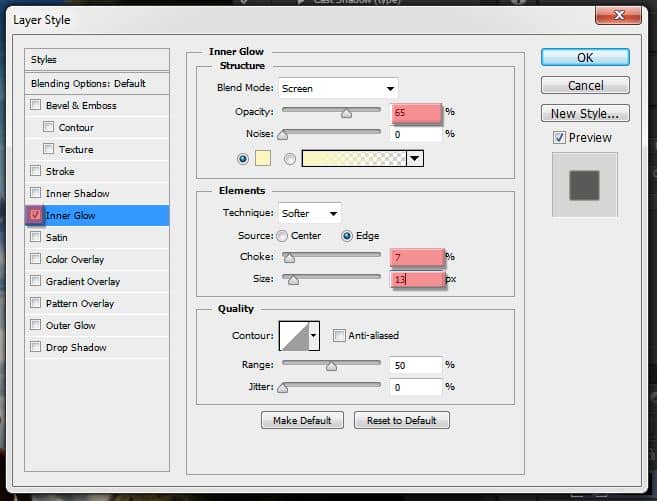The height and width of the screenshot is (501, 657).
Task: Select the Outer Glow settings label
Action: pos(70,325)
